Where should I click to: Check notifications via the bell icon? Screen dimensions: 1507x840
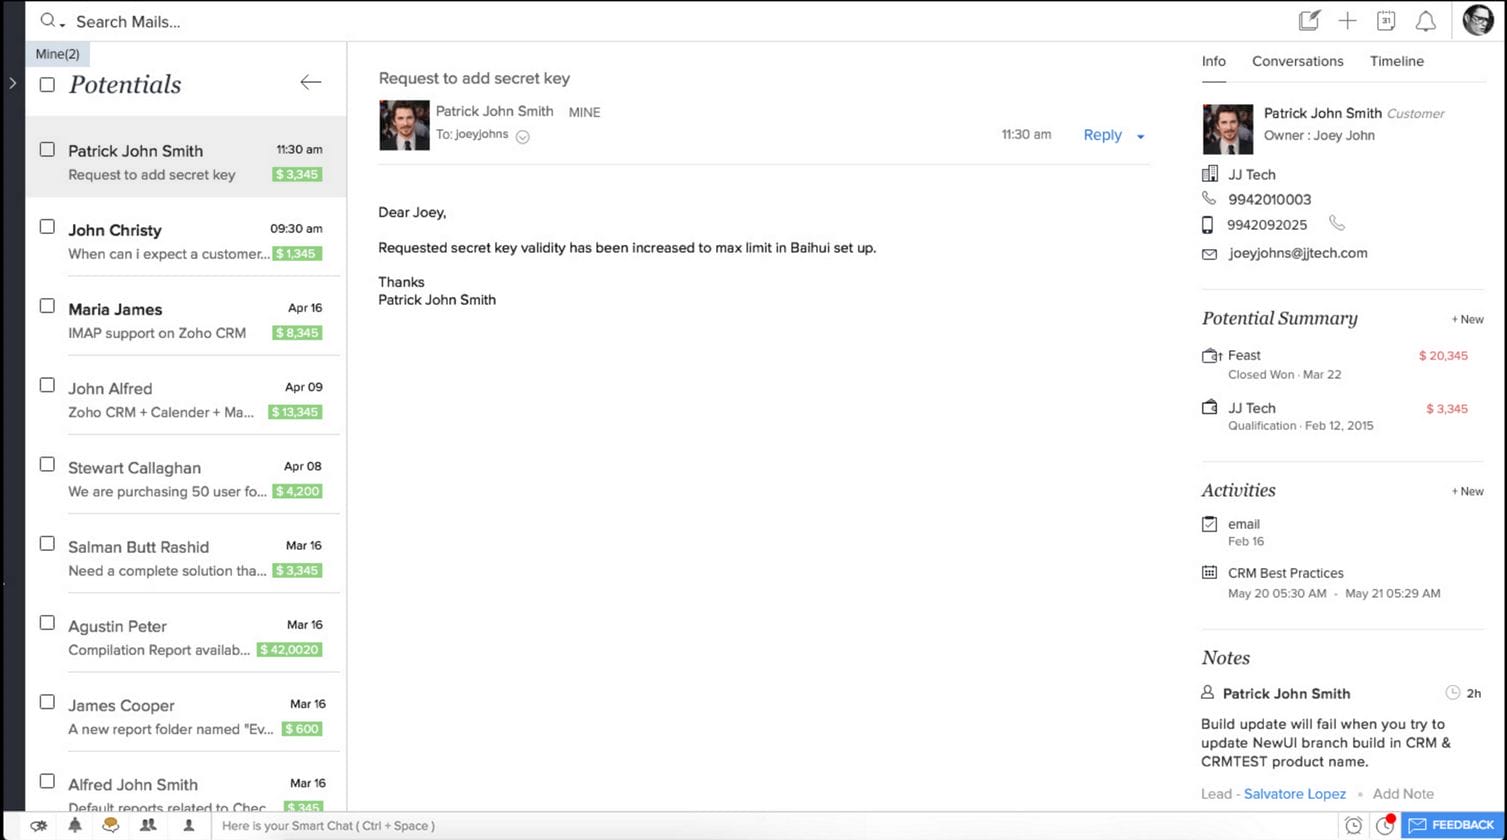pos(1426,20)
